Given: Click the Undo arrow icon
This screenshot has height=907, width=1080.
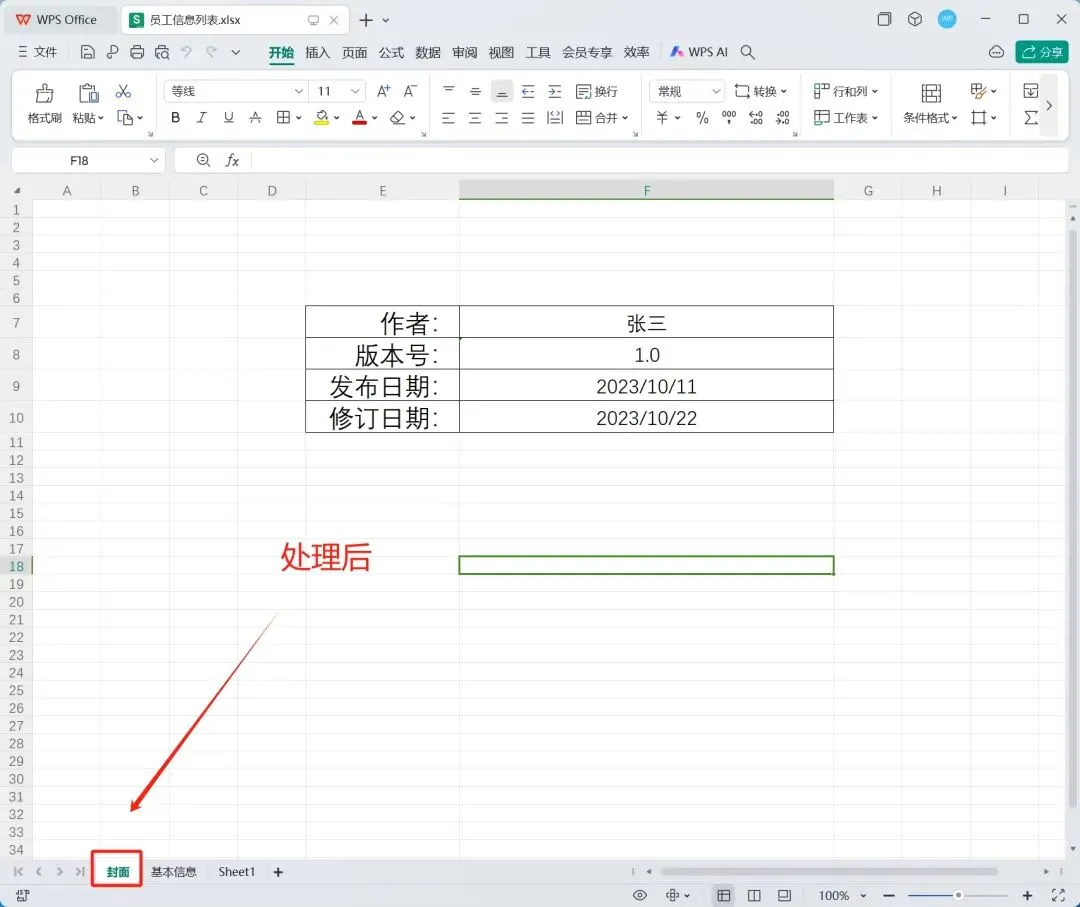Looking at the screenshot, I should (x=186, y=52).
